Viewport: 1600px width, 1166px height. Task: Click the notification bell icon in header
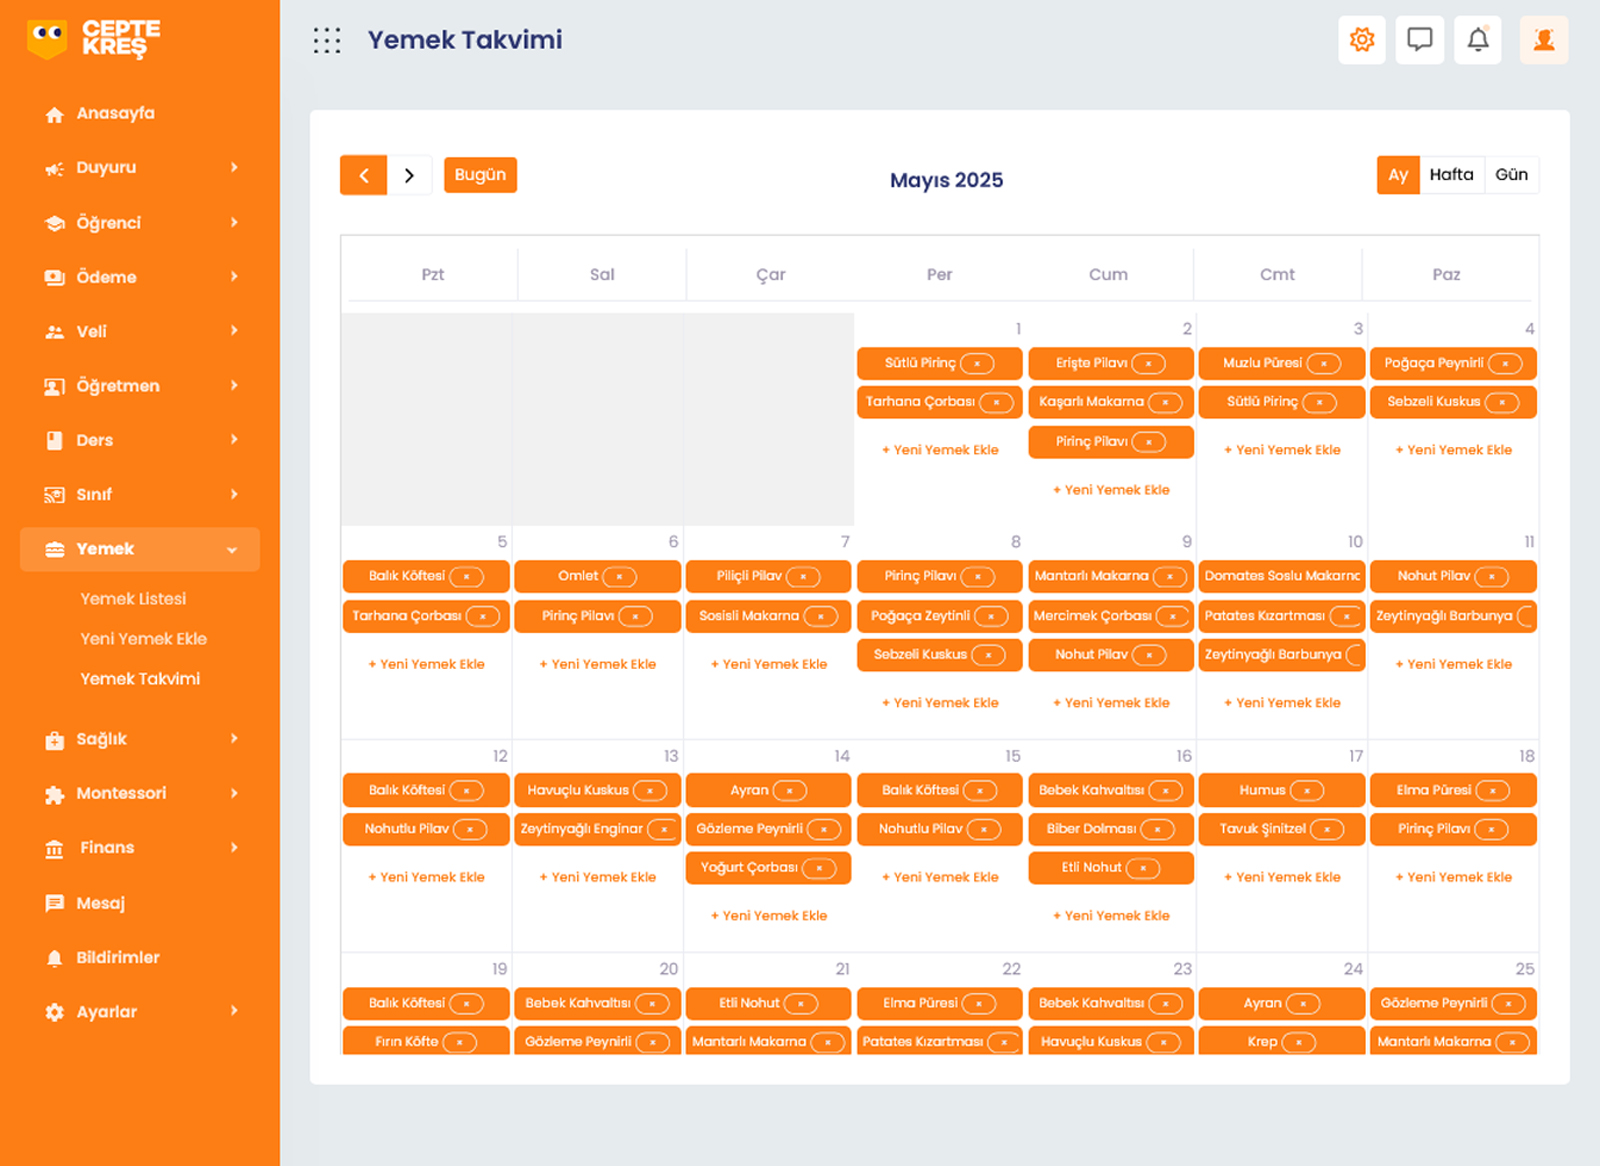pyautogui.click(x=1477, y=40)
